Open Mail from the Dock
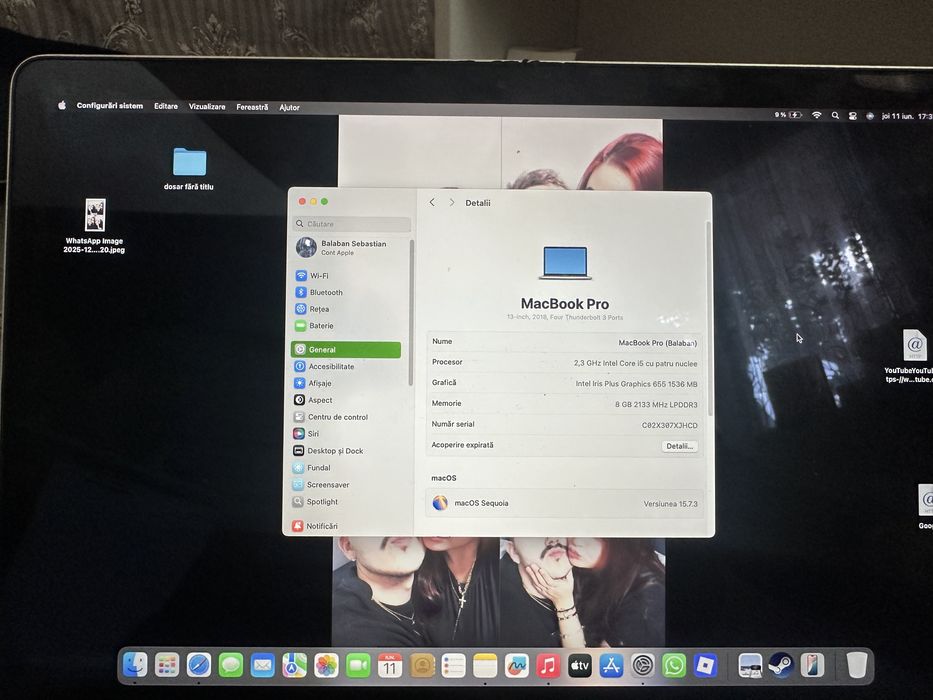 pos(262,665)
